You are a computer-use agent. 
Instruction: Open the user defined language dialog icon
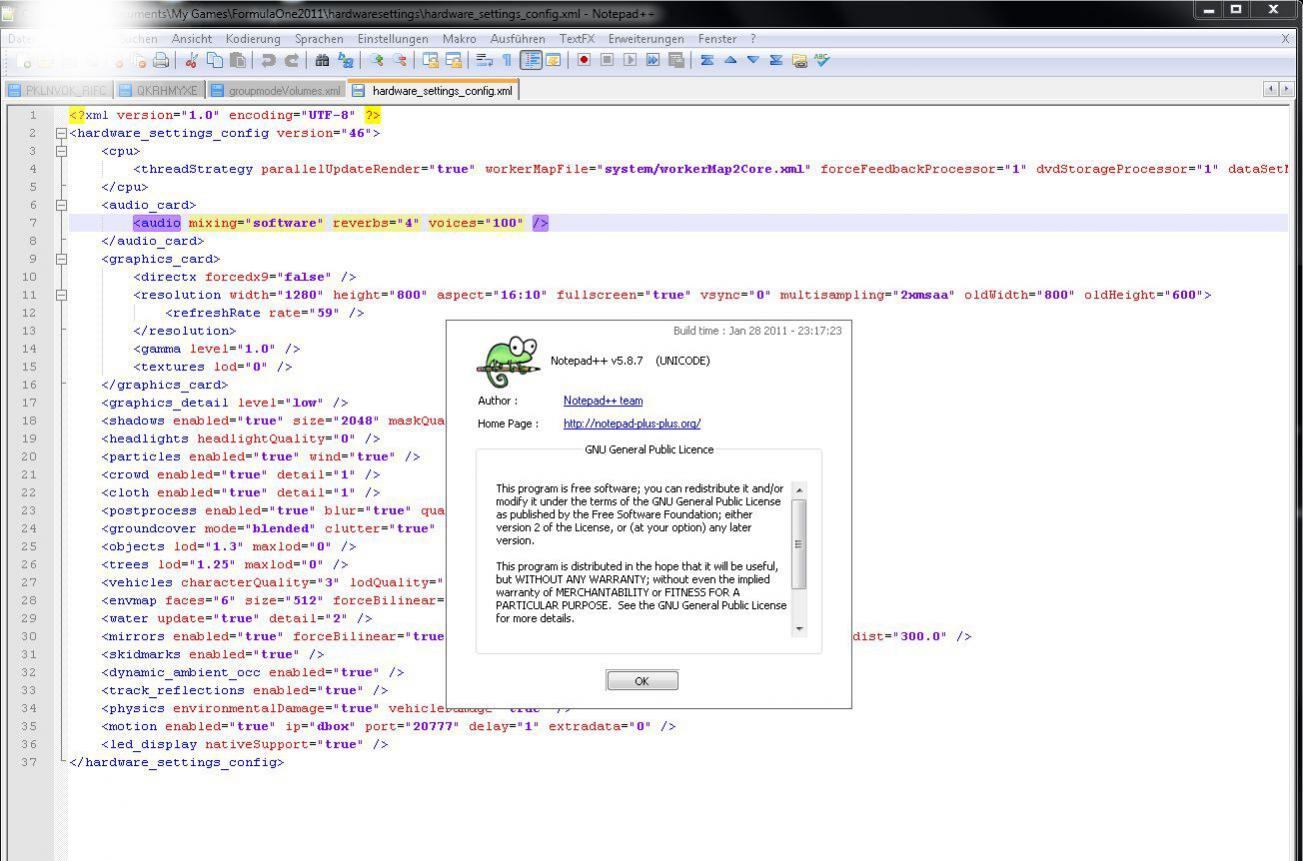[x=553, y=60]
